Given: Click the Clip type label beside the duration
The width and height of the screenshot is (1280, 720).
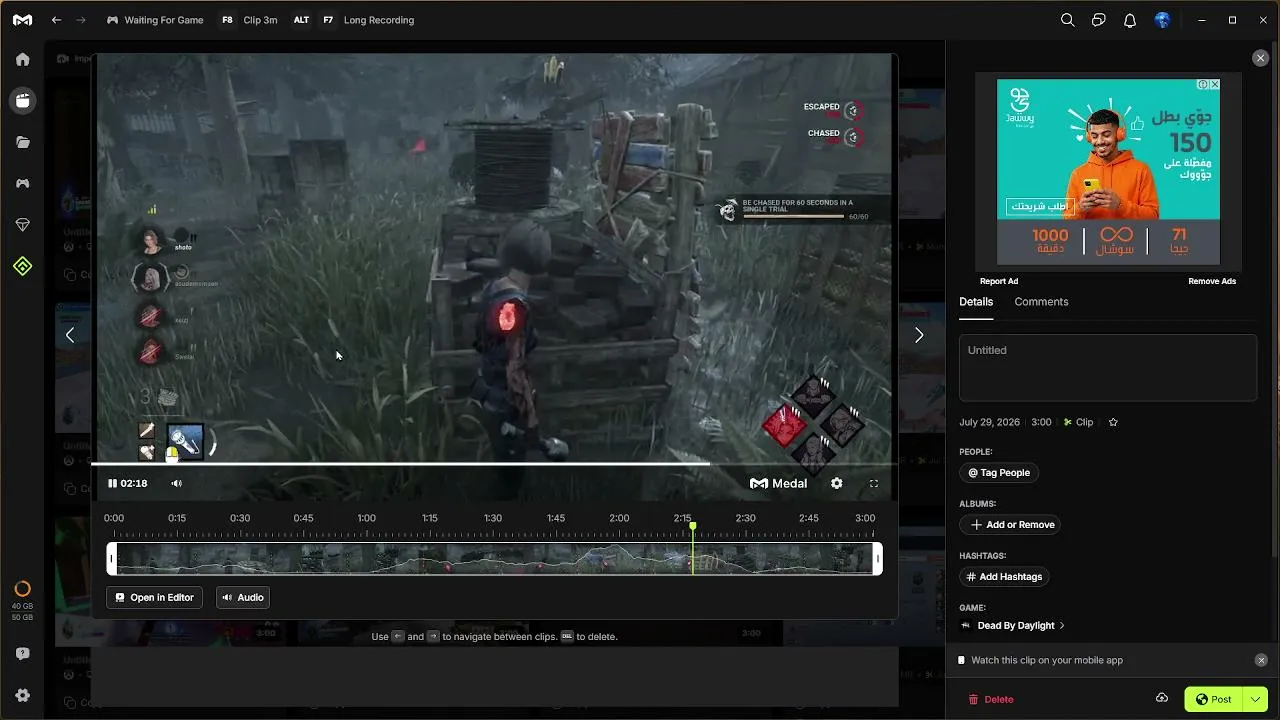Looking at the screenshot, I should 1079,422.
